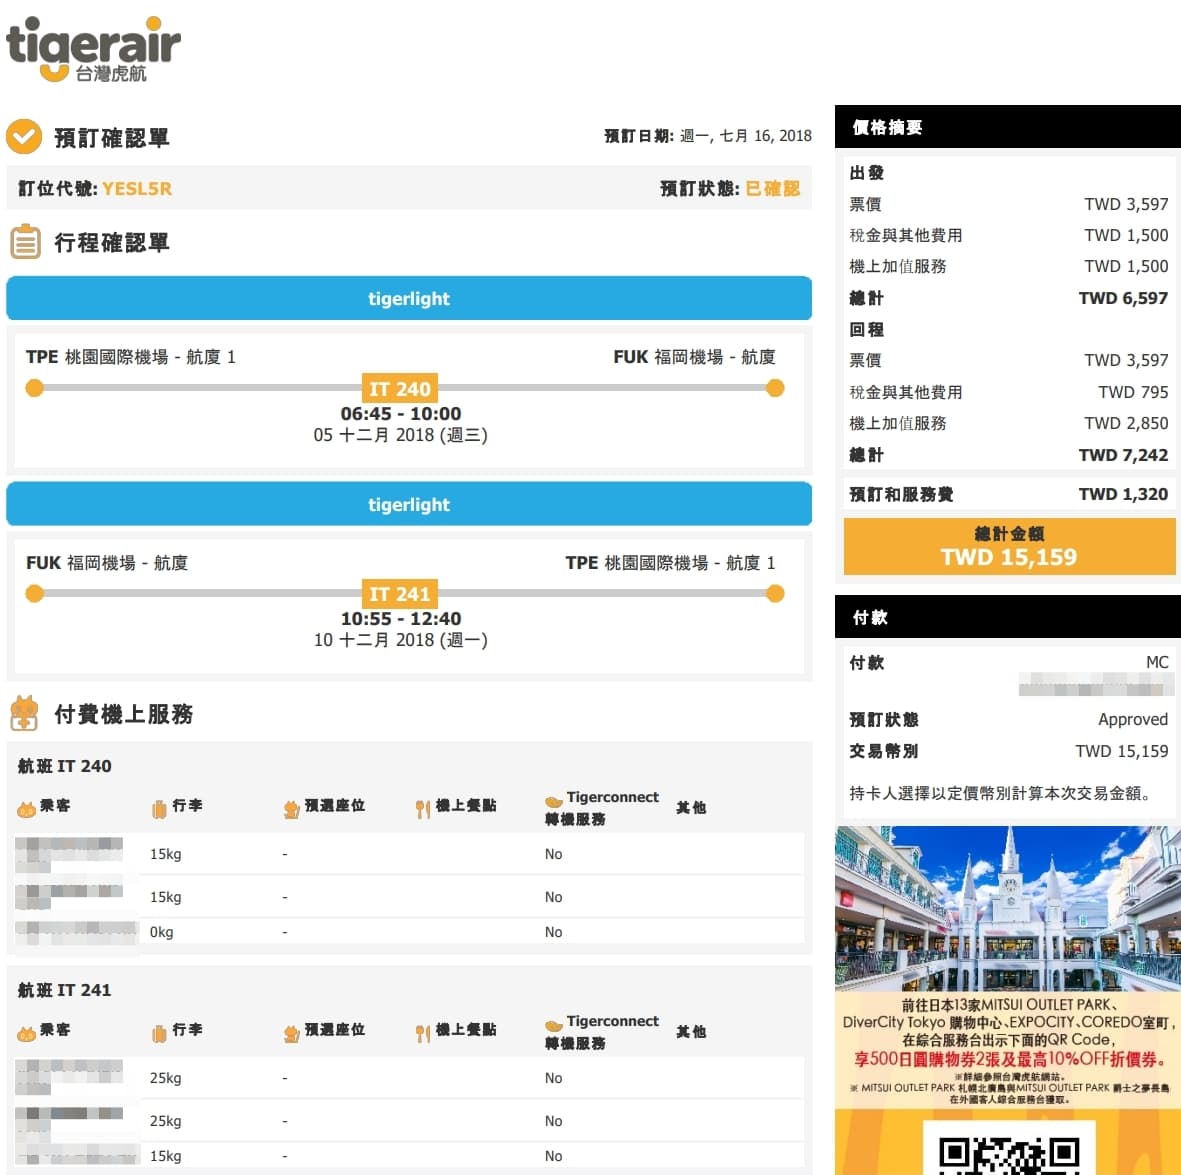Click the 10:55 - 12:40 flight time

(x=401, y=618)
